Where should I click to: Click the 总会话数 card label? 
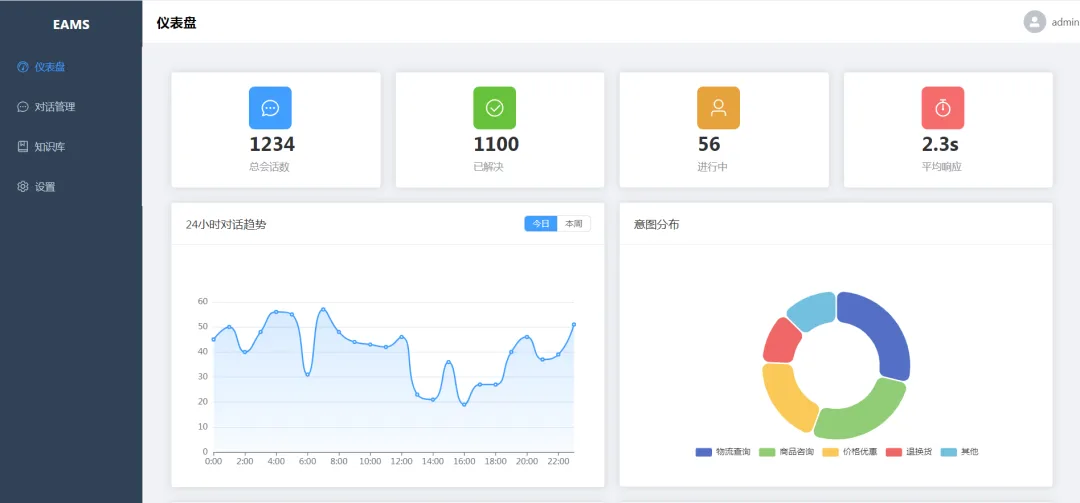269,167
